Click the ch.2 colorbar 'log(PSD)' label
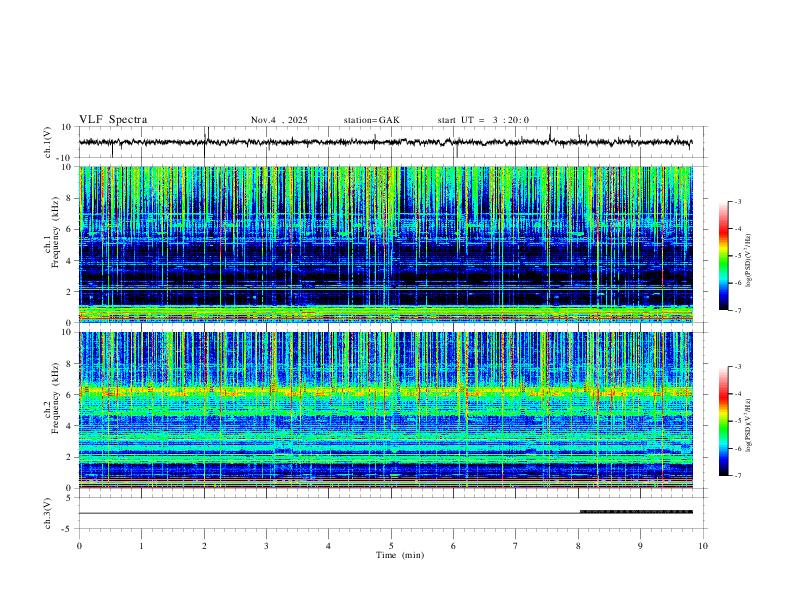This screenshot has height=612, width=792. (749, 425)
